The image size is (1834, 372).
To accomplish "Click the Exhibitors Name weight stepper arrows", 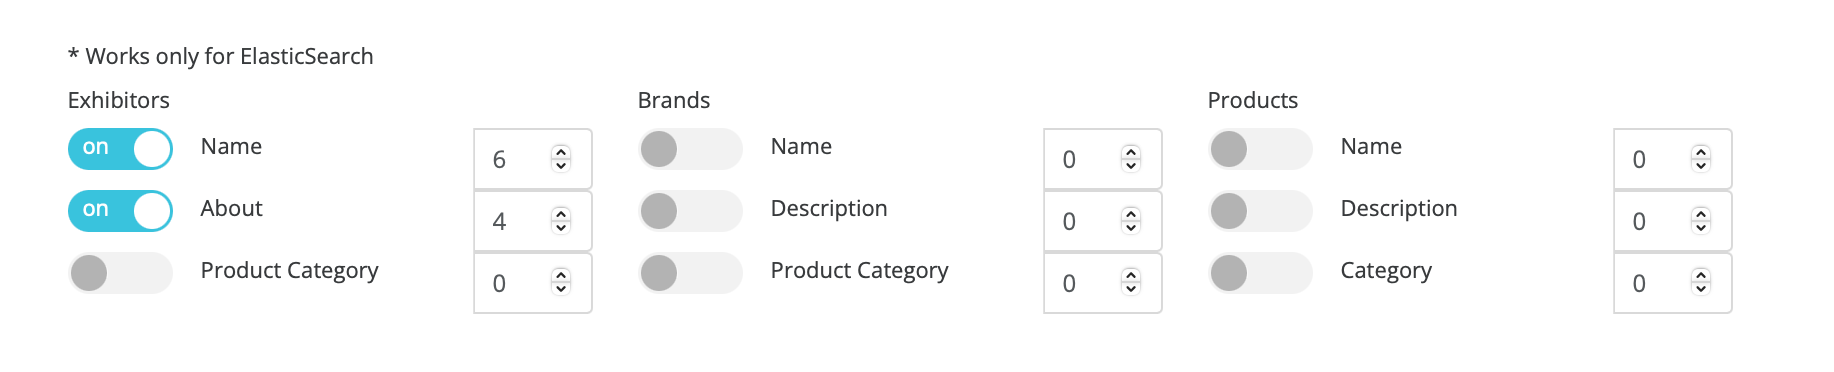I will (561, 159).
